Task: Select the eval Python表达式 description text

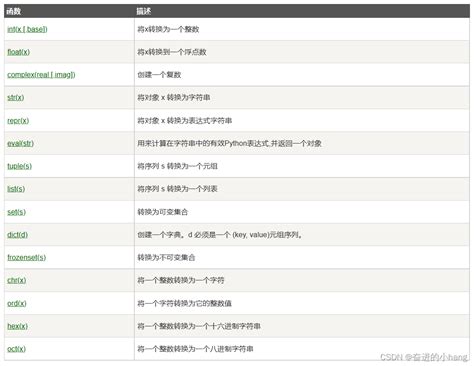Action: 229,143
